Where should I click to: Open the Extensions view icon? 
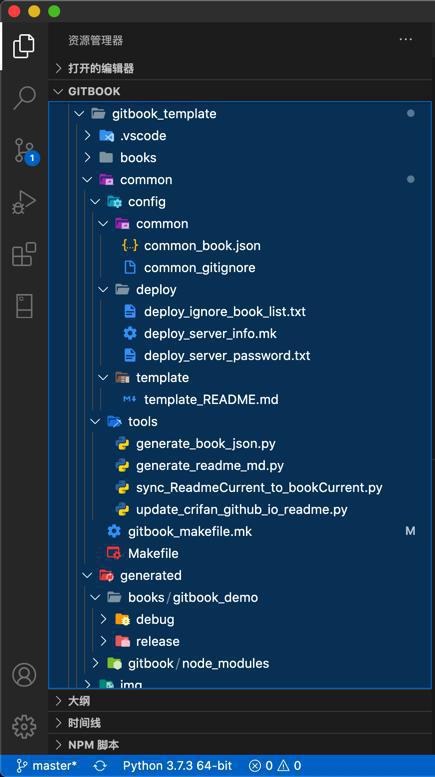pos(24,254)
